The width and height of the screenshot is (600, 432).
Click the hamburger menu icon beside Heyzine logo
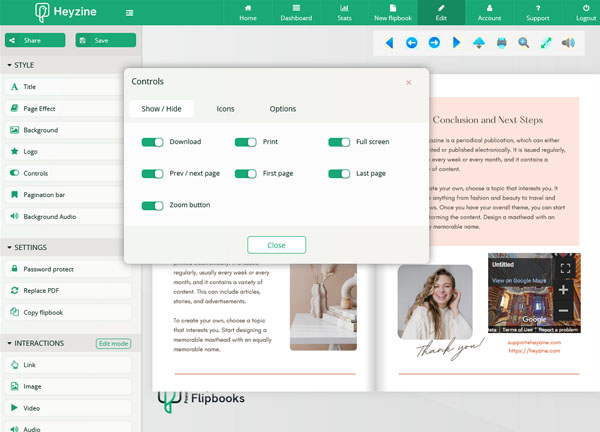(130, 13)
